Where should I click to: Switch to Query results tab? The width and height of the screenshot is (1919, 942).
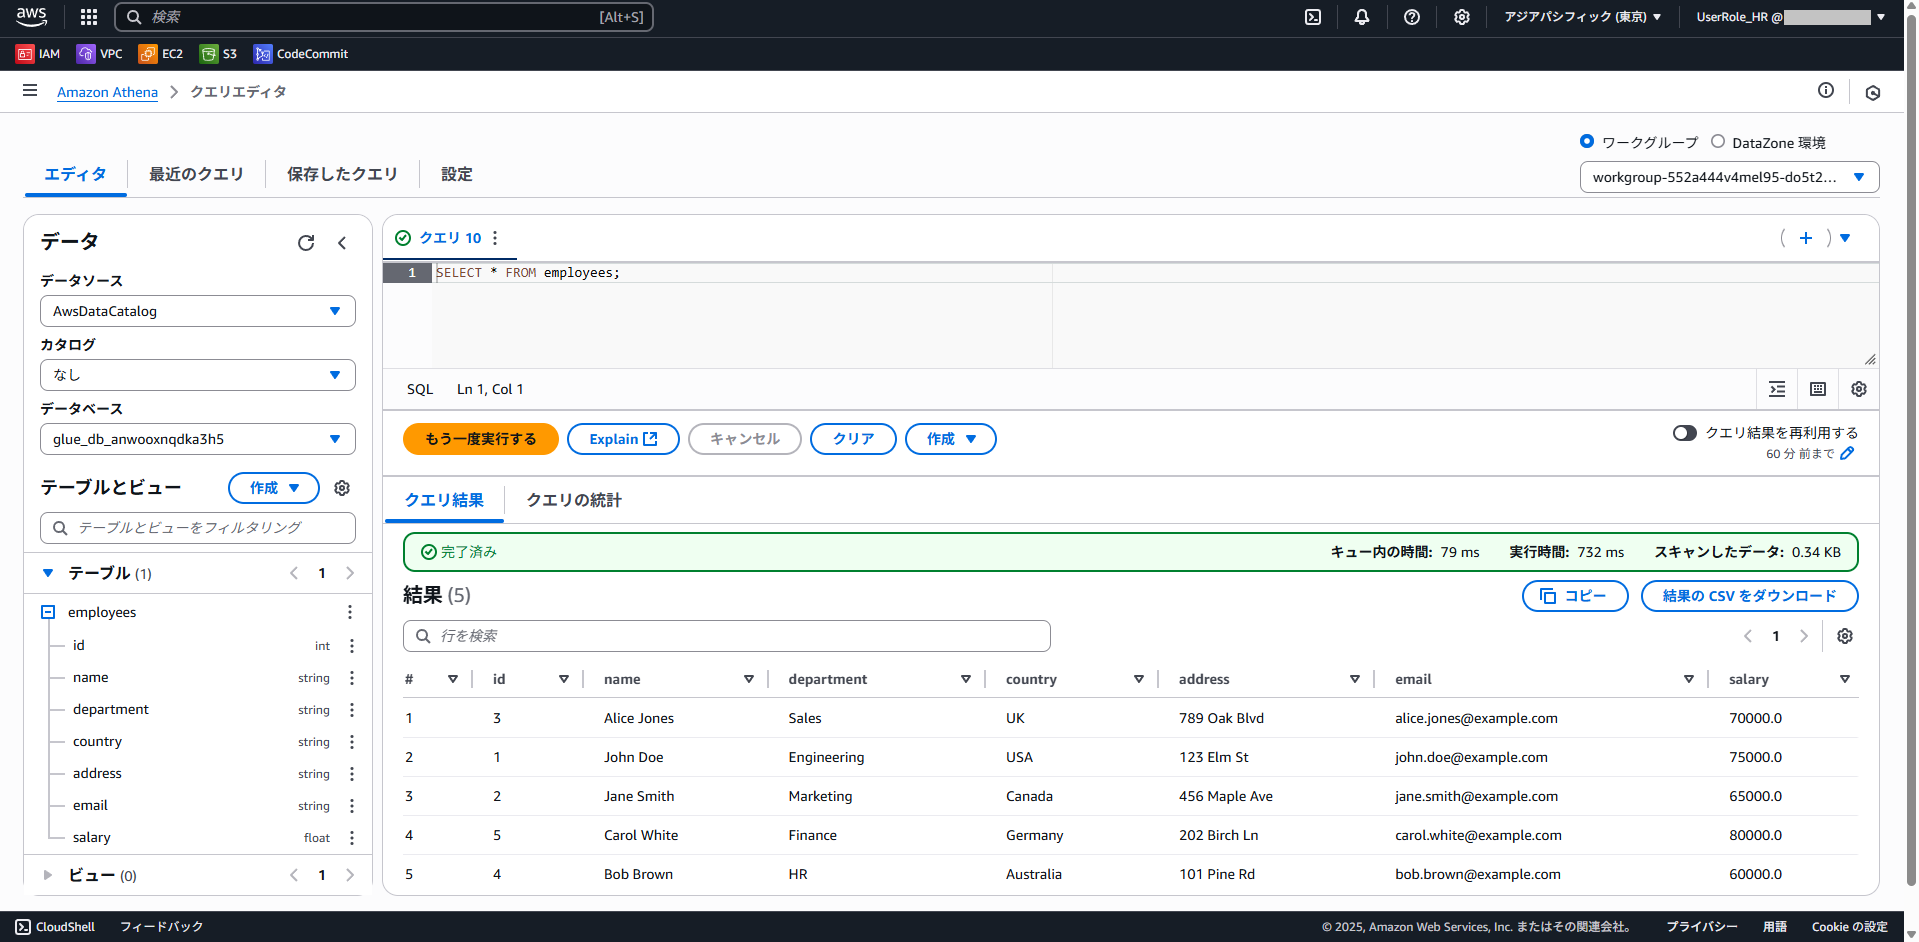coord(444,500)
